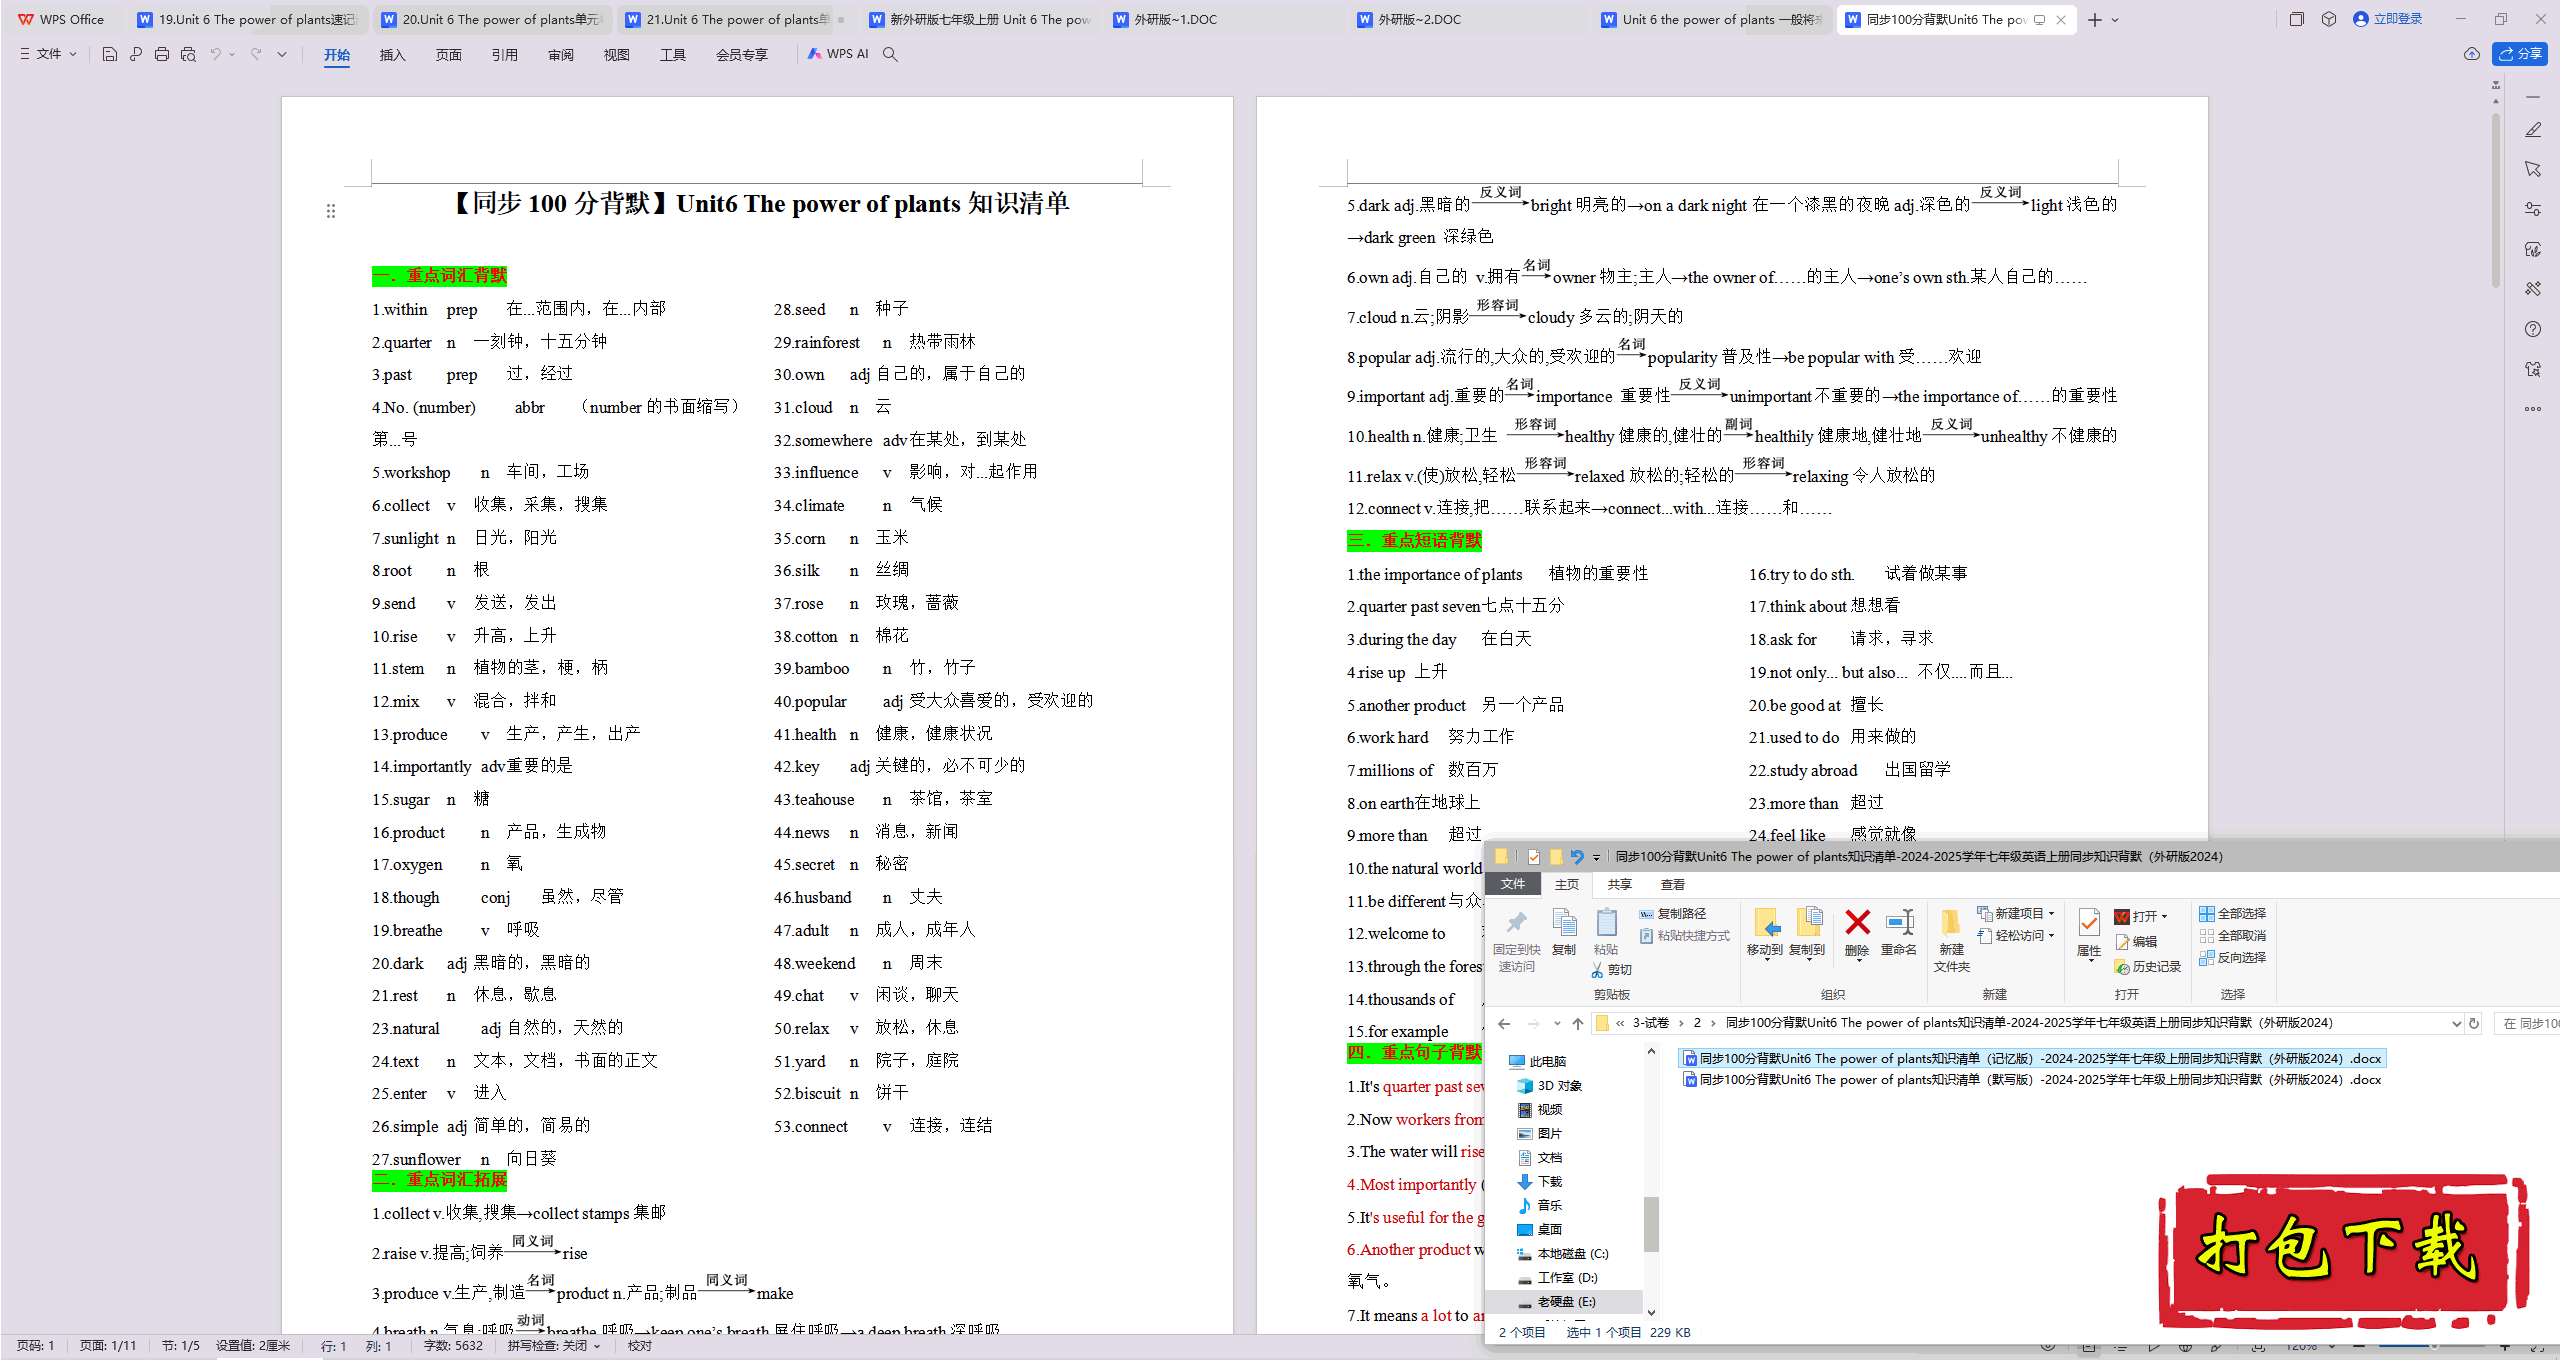This screenshot has width=2560, height=1360.
Task: Click Explorer search input field
Action: coord(2525,1024)
